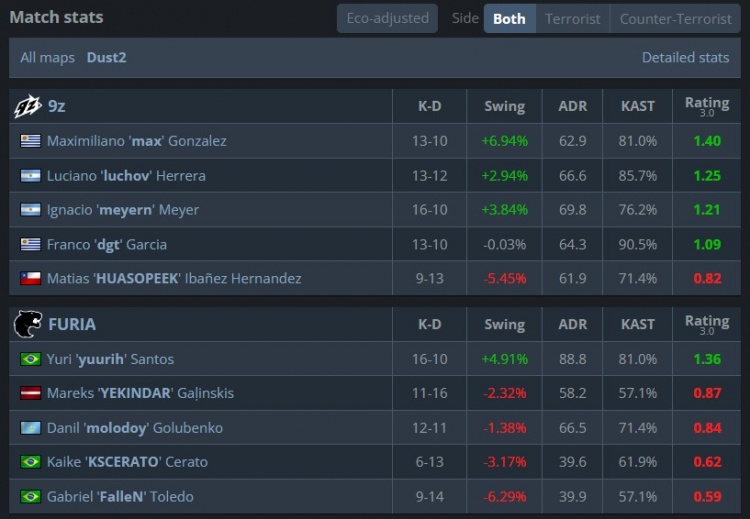Viewport: 750px width, 519px height.
Task: Select the Both side filter
Action: pyautogui.click(x=509, y=19)
